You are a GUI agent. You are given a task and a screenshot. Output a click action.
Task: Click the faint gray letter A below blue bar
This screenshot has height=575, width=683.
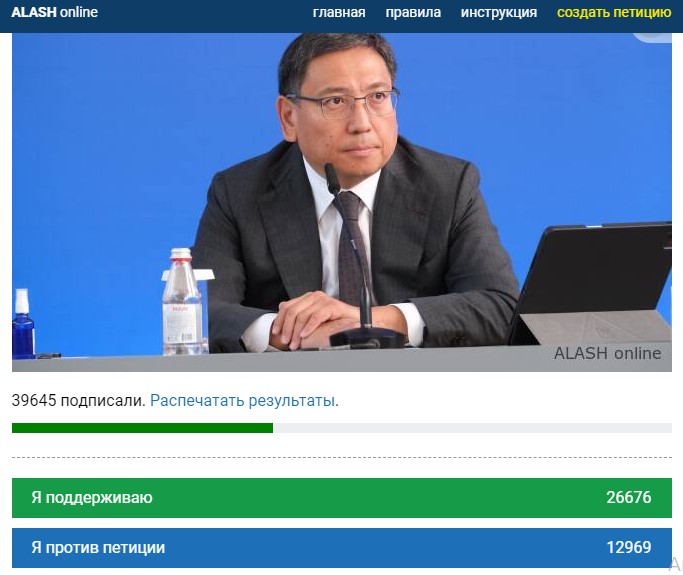(x=675, y=564)
